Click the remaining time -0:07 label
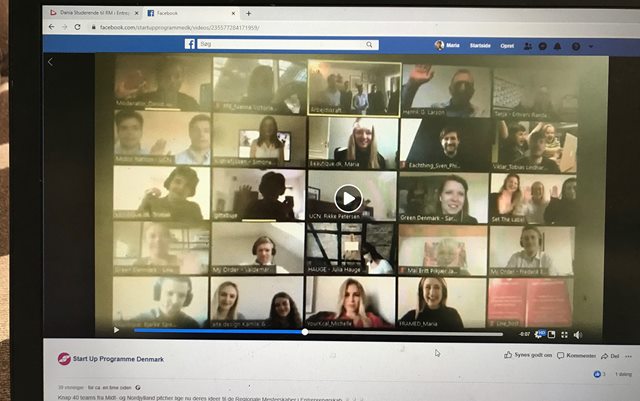Viewport: 640px width, 401px height. tap(524, 334)
